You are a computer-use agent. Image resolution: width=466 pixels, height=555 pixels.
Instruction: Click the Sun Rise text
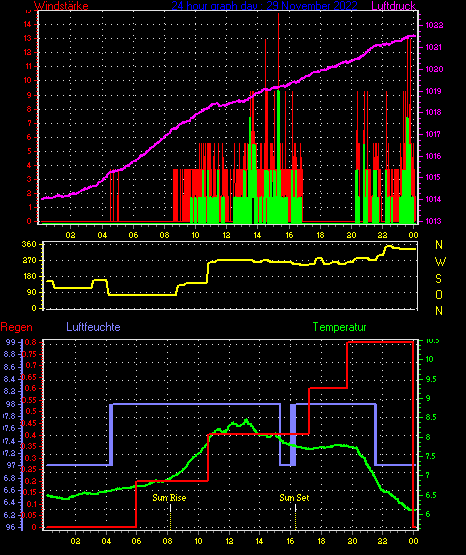click(x=169, y=498)
